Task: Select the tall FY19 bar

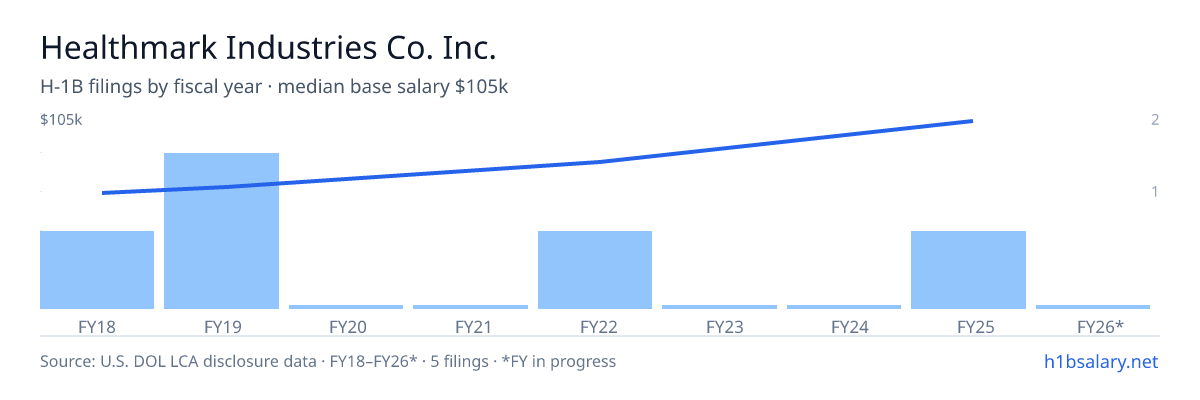Action: (x=221, y=231)
